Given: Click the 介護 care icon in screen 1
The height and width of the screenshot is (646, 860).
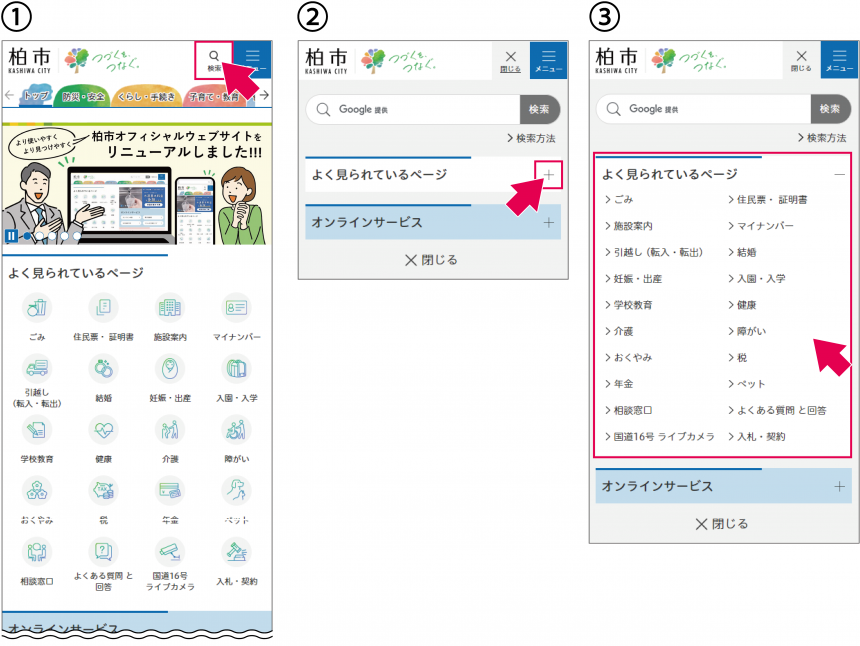Looking at the screenshot, I should click(x=170, y=429).
